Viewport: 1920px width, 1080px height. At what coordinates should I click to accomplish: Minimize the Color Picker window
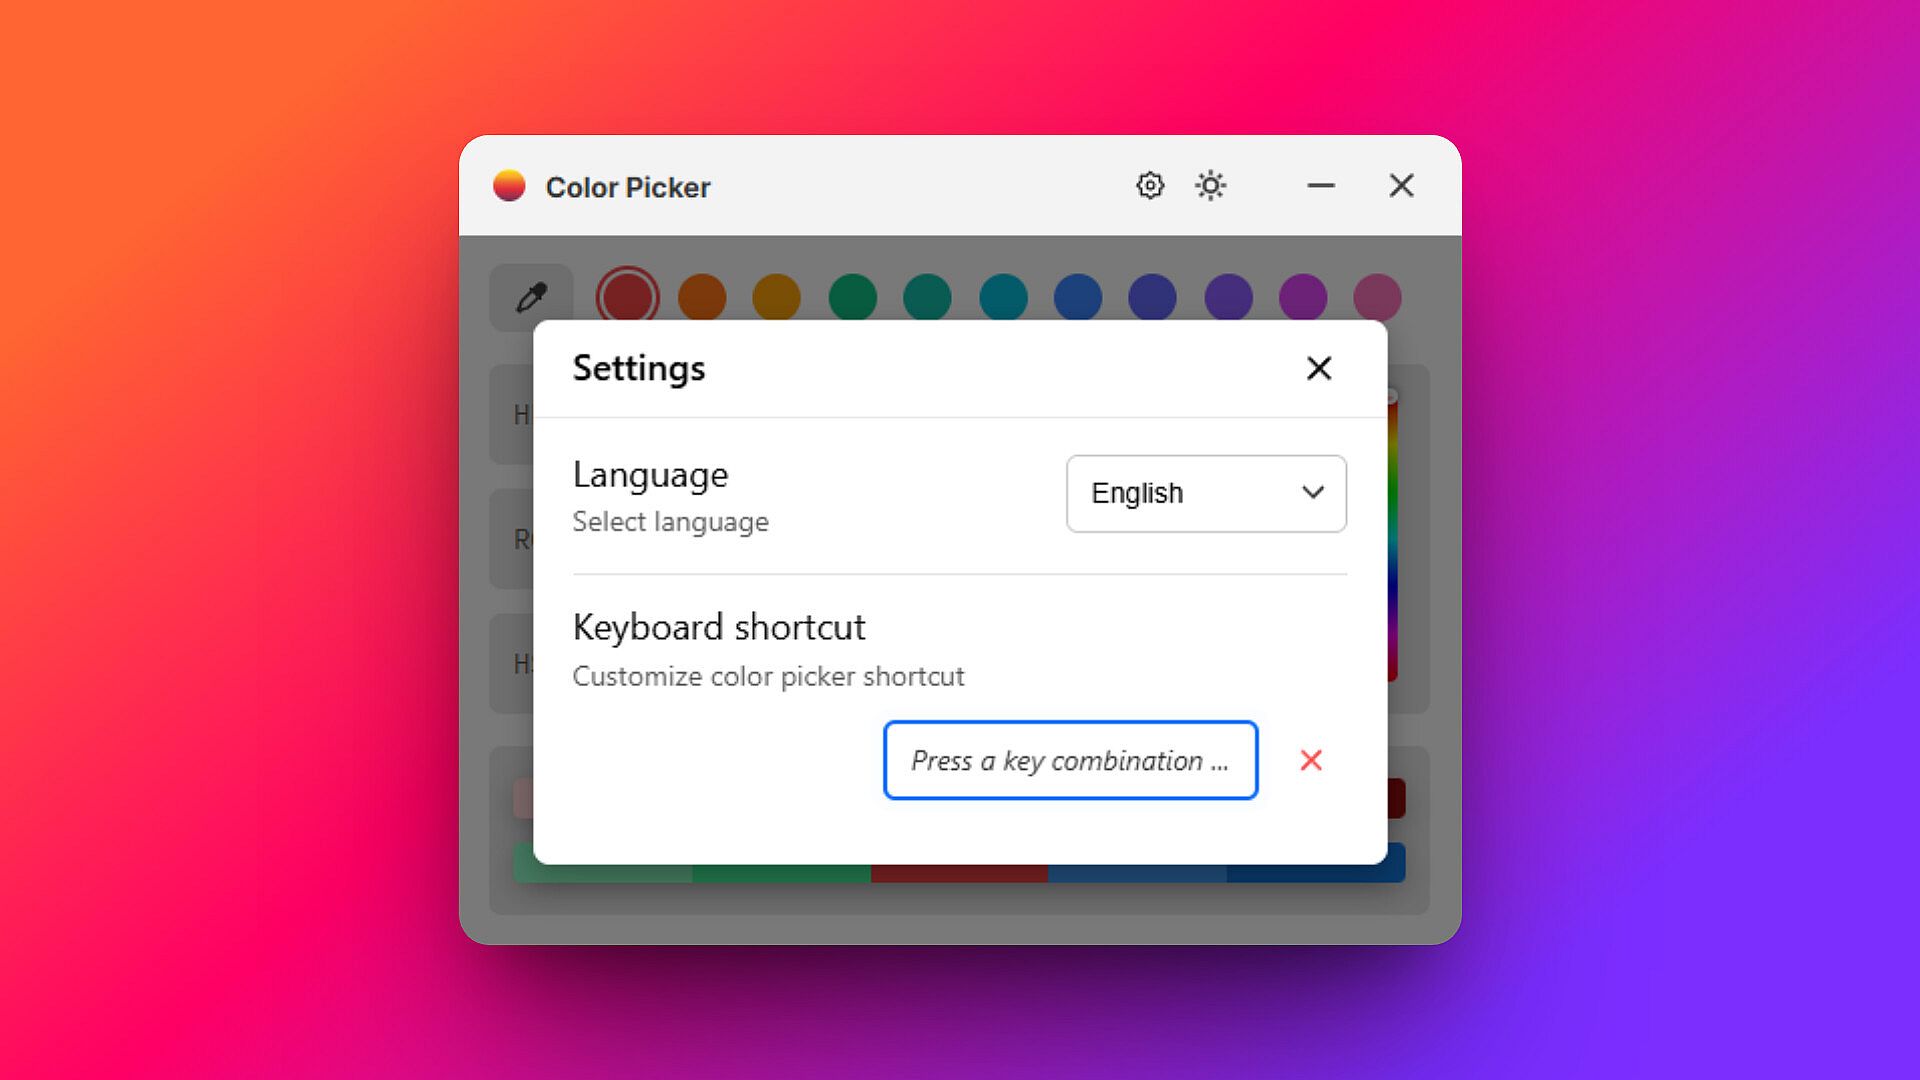(1321, 186)
